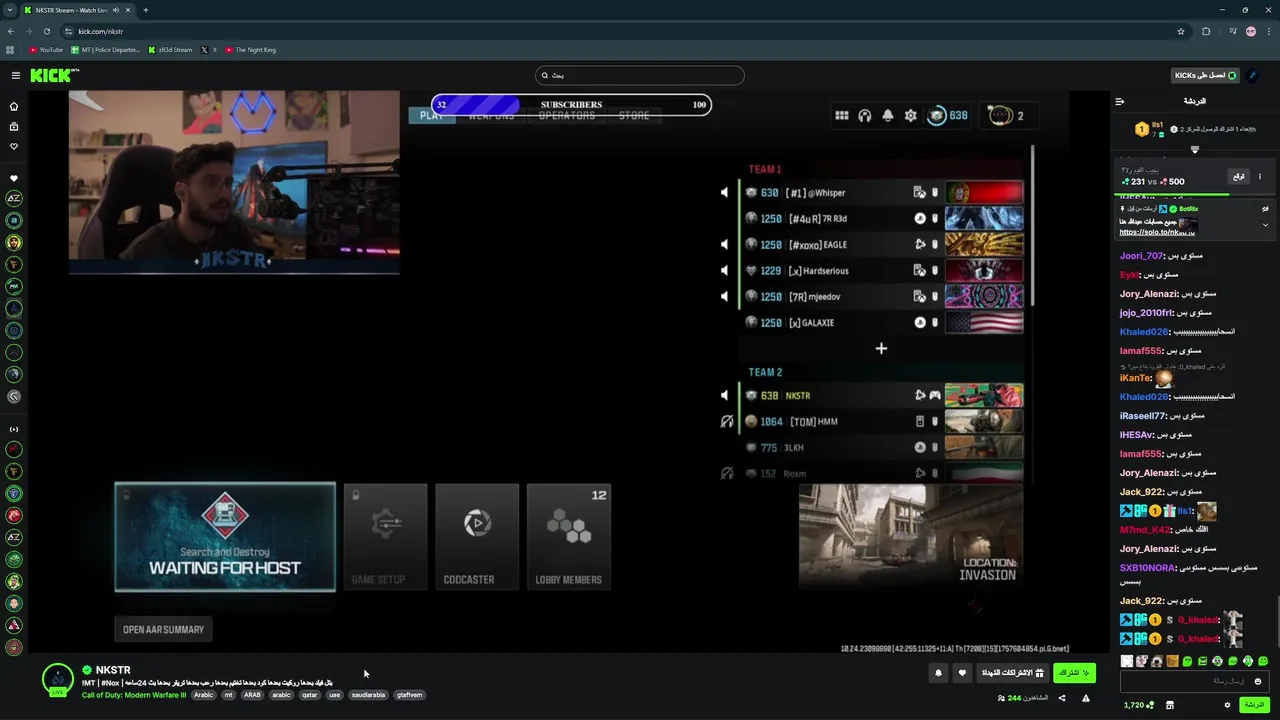
Task: Share the stream via share icon
Action: point(1062,698)
